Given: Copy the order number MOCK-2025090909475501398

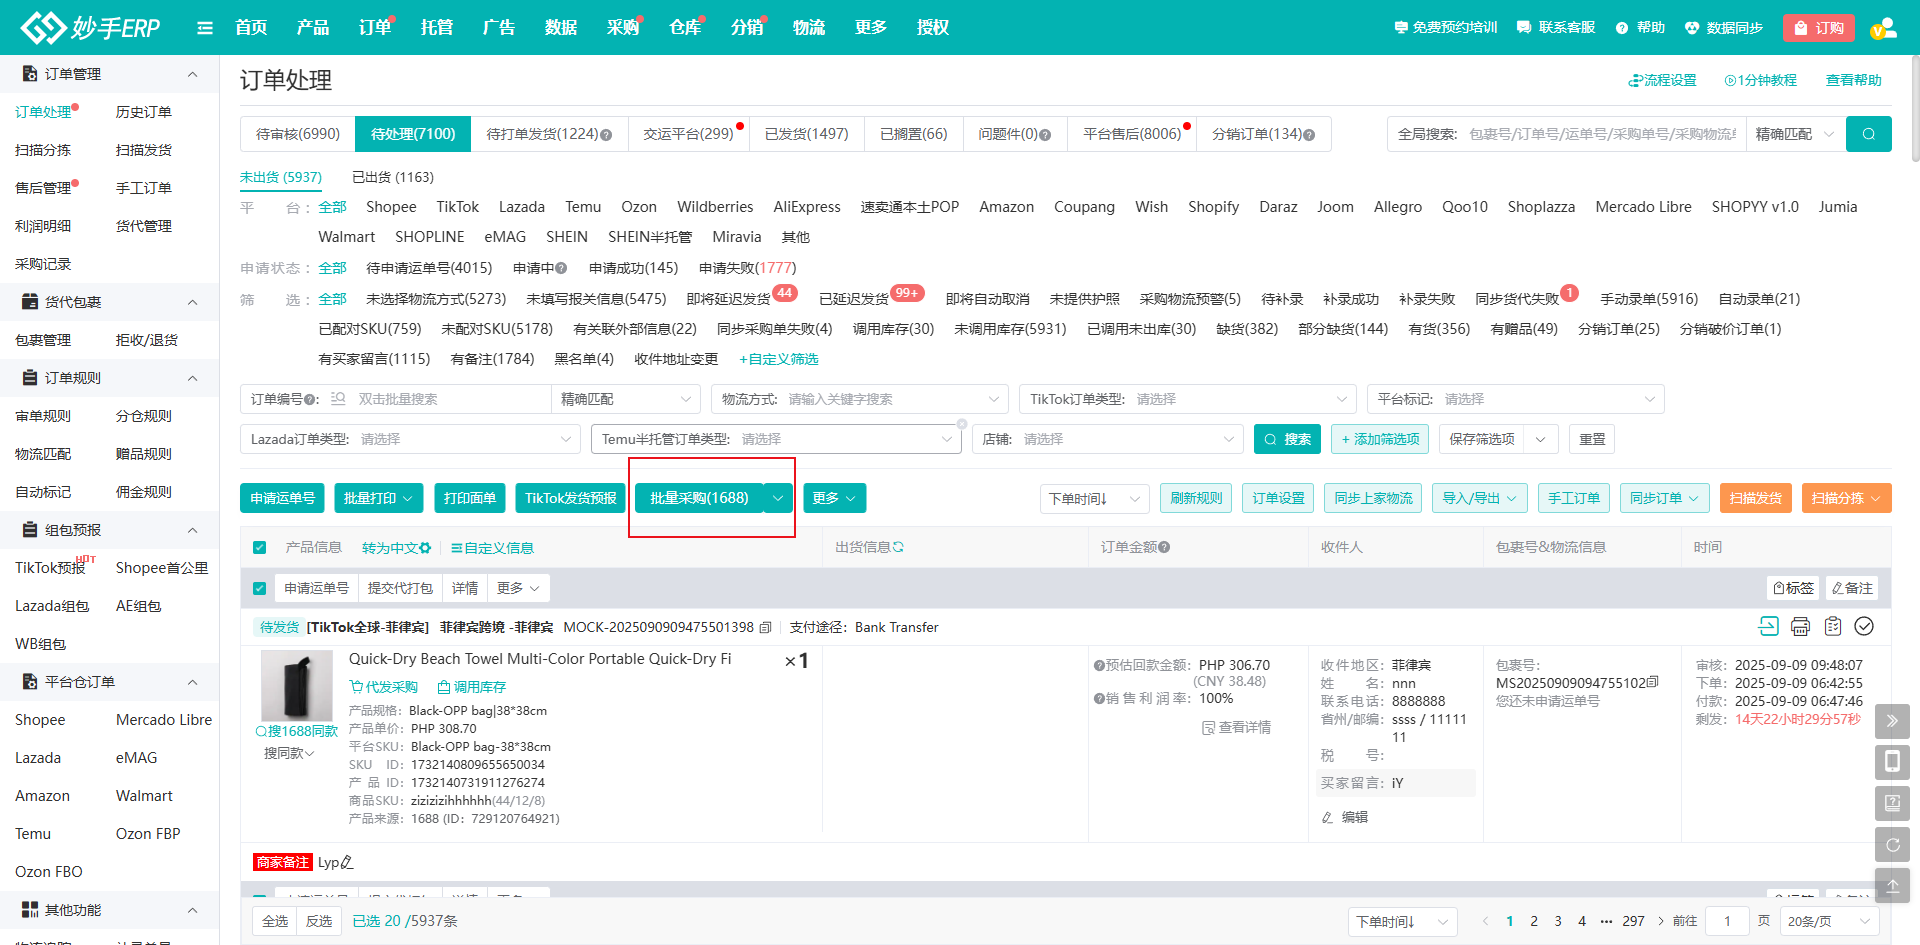Looking at the screenshot, I should click(766, 628).
